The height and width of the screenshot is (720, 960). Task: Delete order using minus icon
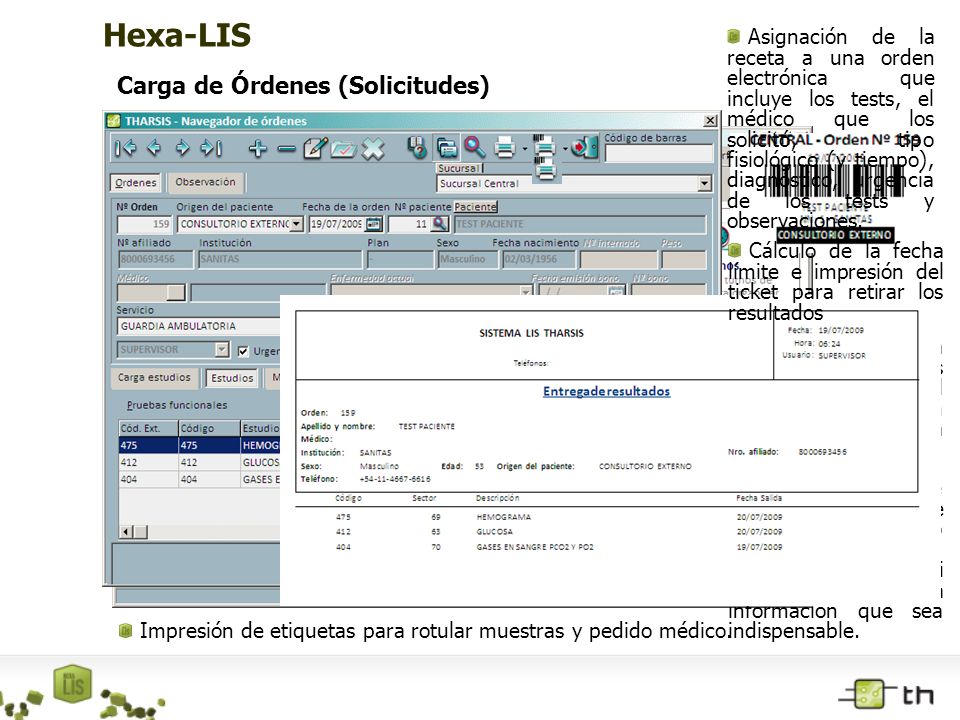pos(286,148)
